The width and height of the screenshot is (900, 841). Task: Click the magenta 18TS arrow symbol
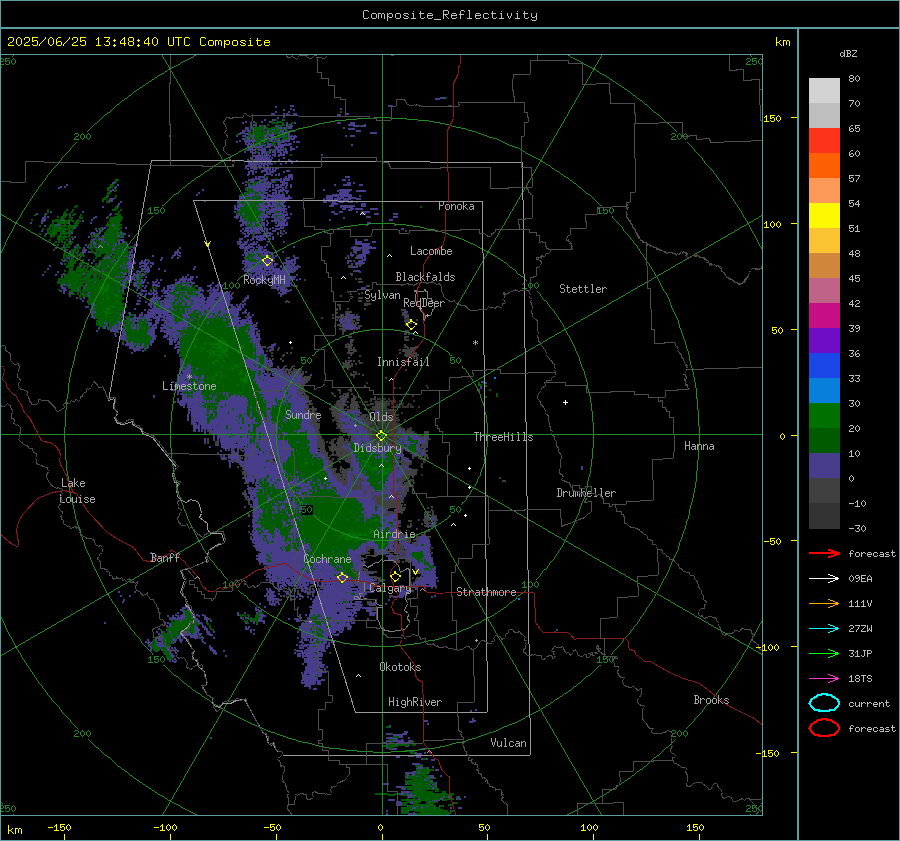pyautogui.click(x=824, y=679)
